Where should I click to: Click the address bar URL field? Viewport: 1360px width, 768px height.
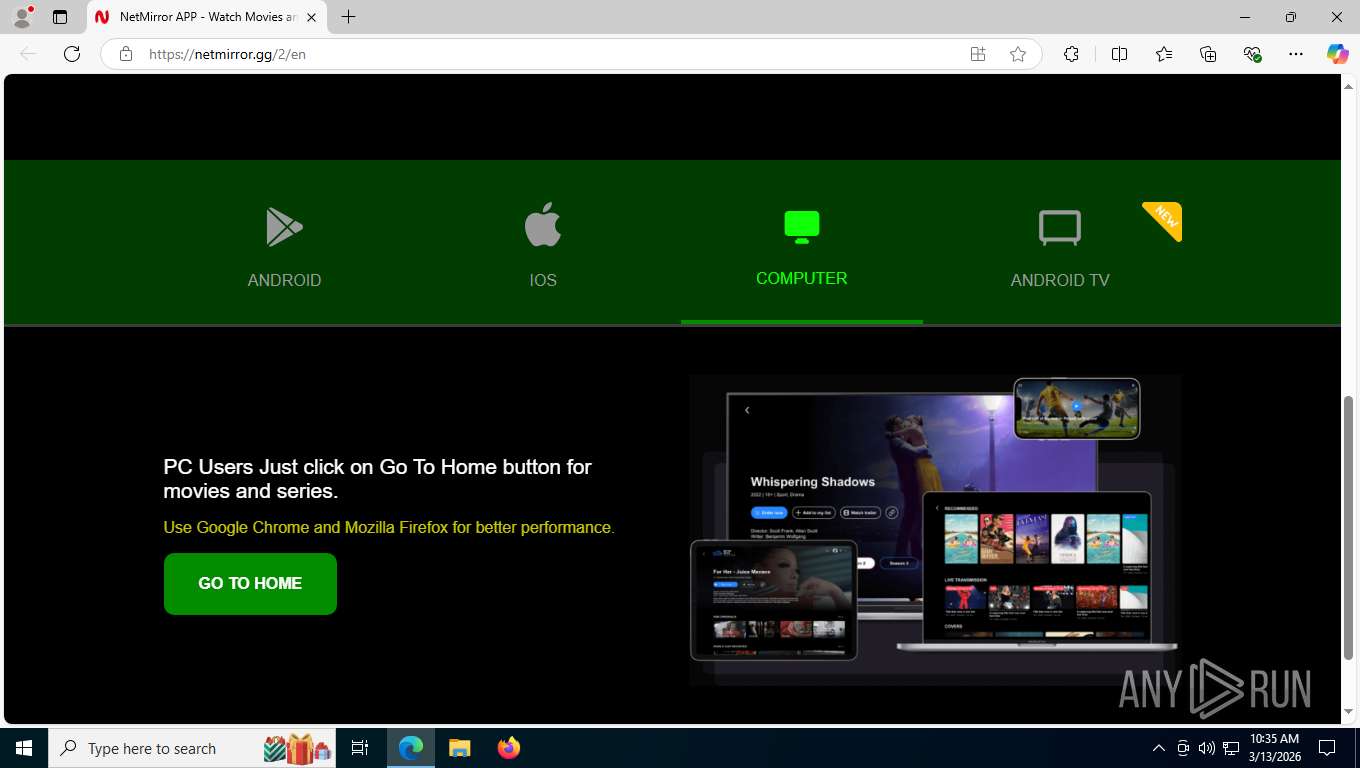tap(550, 54)
